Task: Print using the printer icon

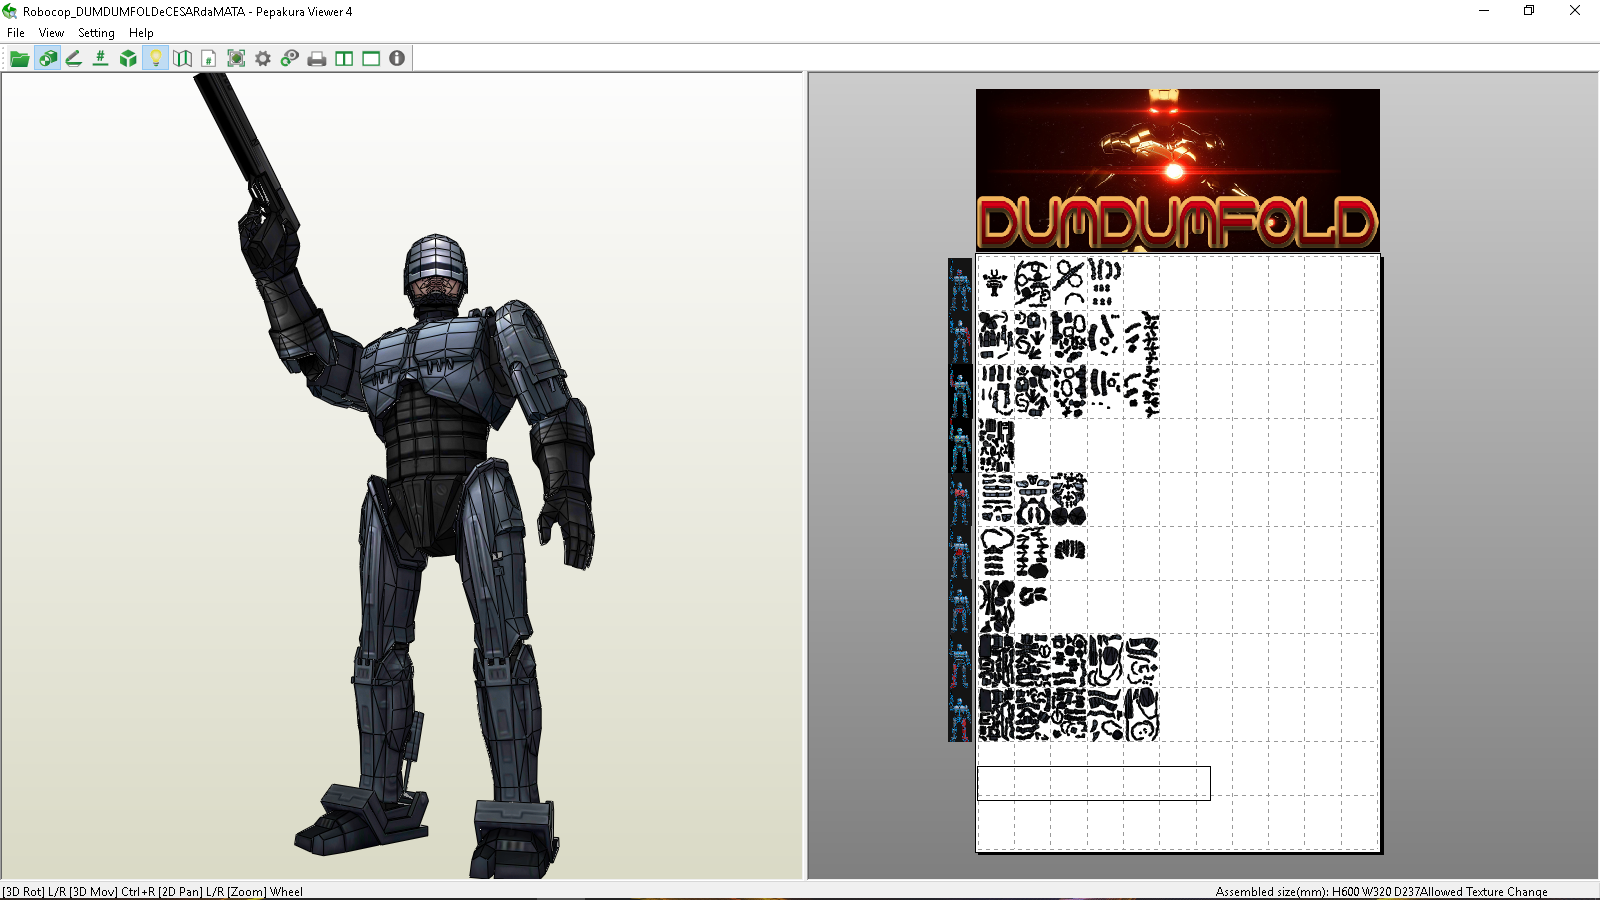Action: [x=317, y=59]
